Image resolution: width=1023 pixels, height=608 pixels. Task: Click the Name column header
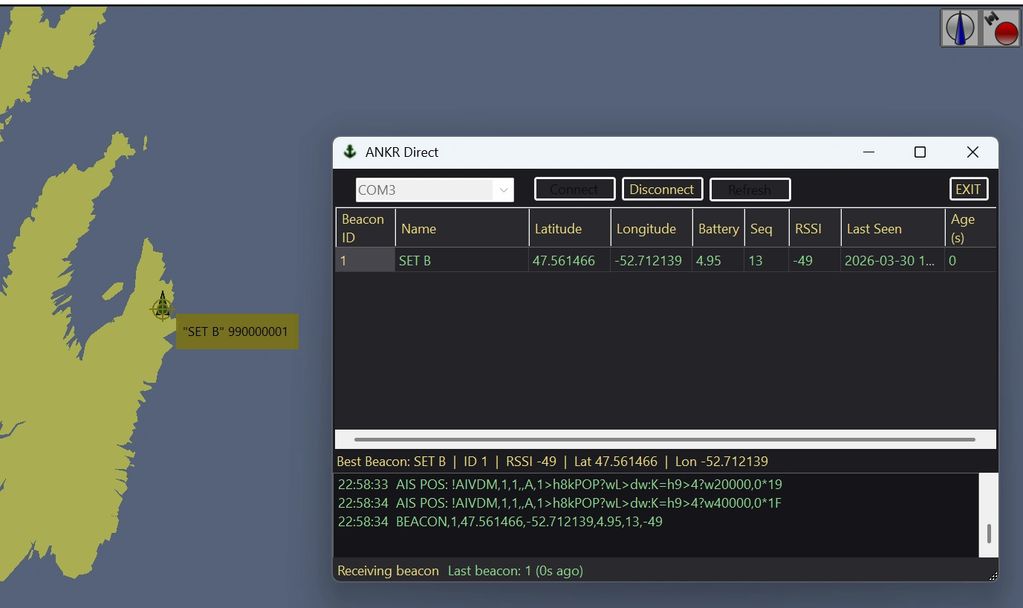click(419, 229)
